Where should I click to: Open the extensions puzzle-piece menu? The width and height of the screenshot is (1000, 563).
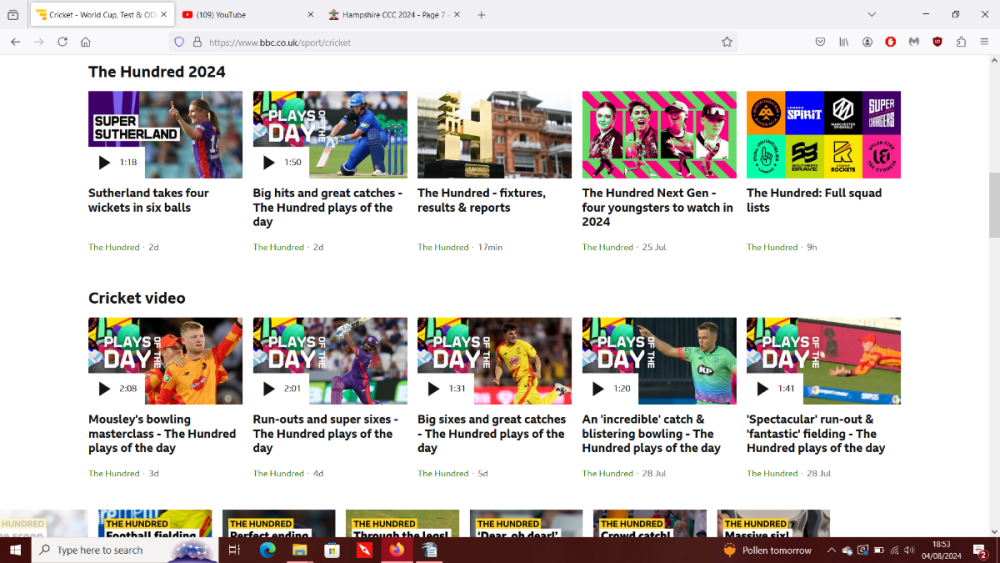coord(961,42)
